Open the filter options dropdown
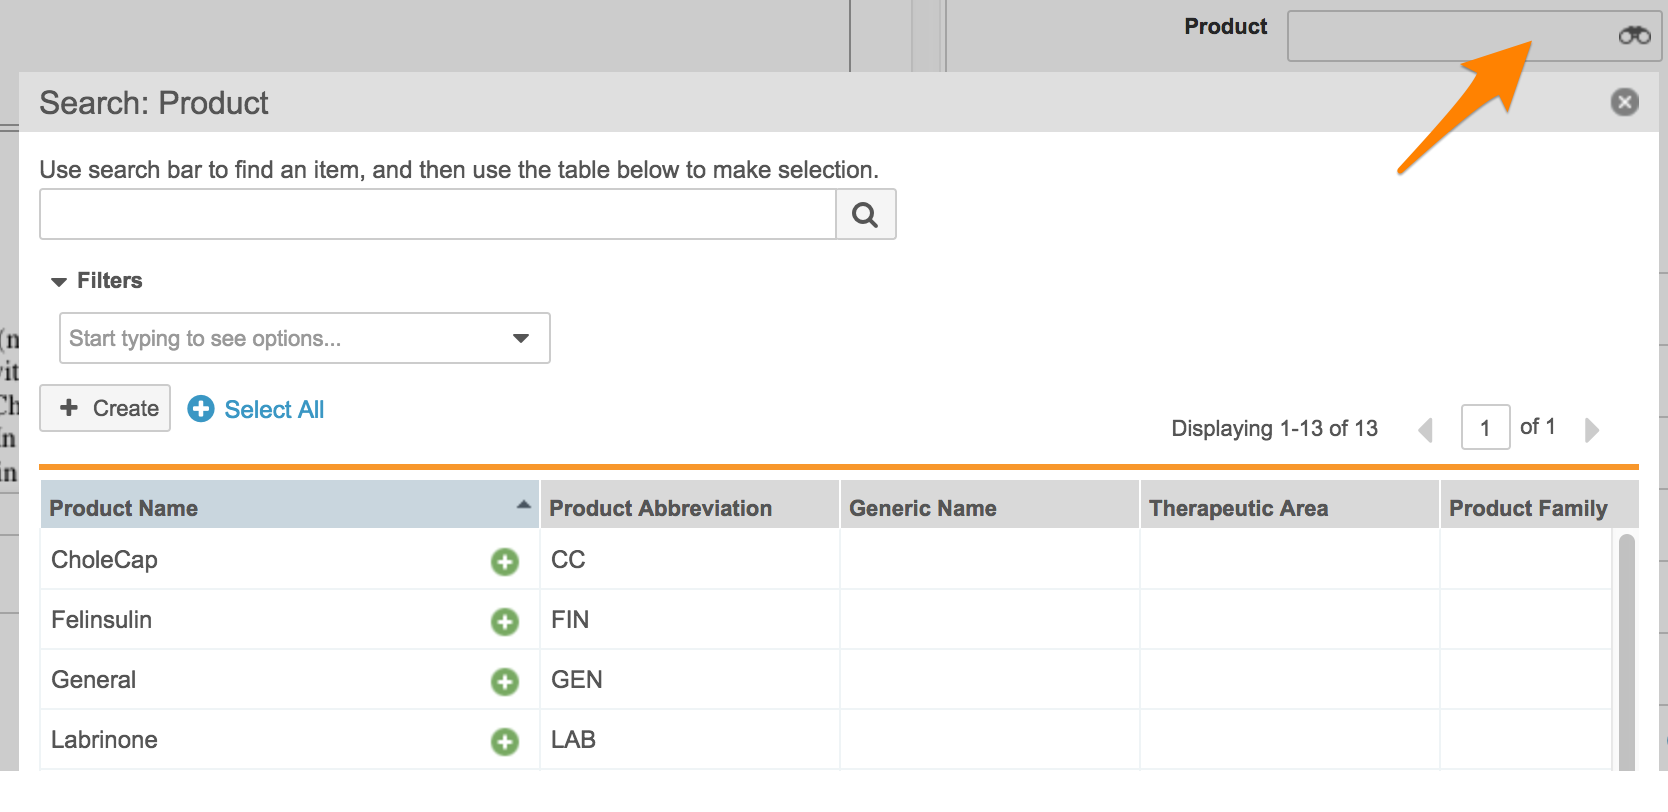 coord(520,338)
